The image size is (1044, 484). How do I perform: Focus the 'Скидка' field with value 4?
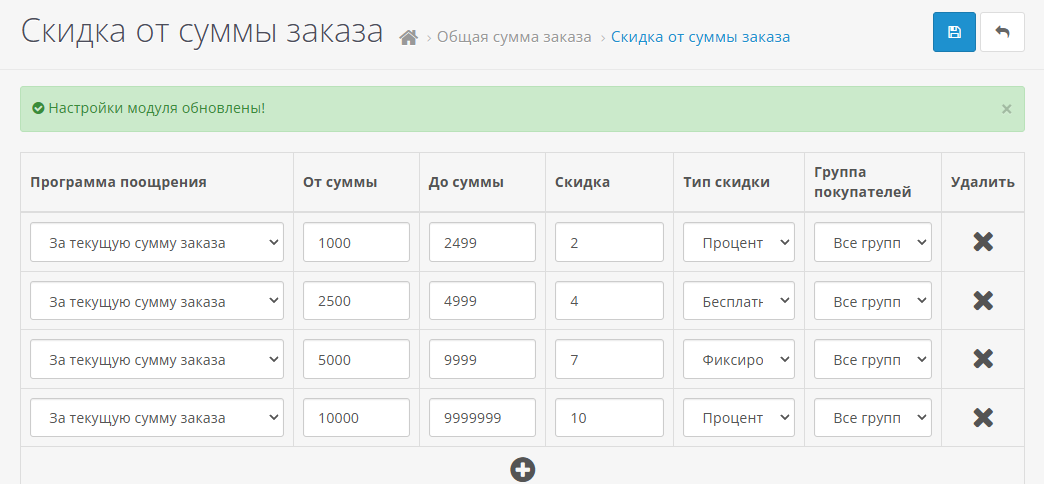point(609,301)
